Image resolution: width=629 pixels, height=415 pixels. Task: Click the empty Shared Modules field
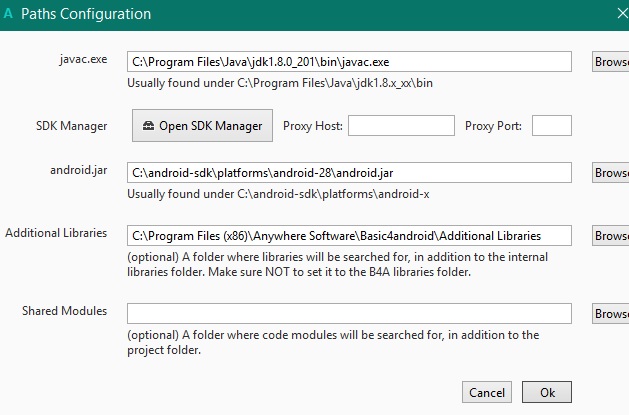point(349,313)
